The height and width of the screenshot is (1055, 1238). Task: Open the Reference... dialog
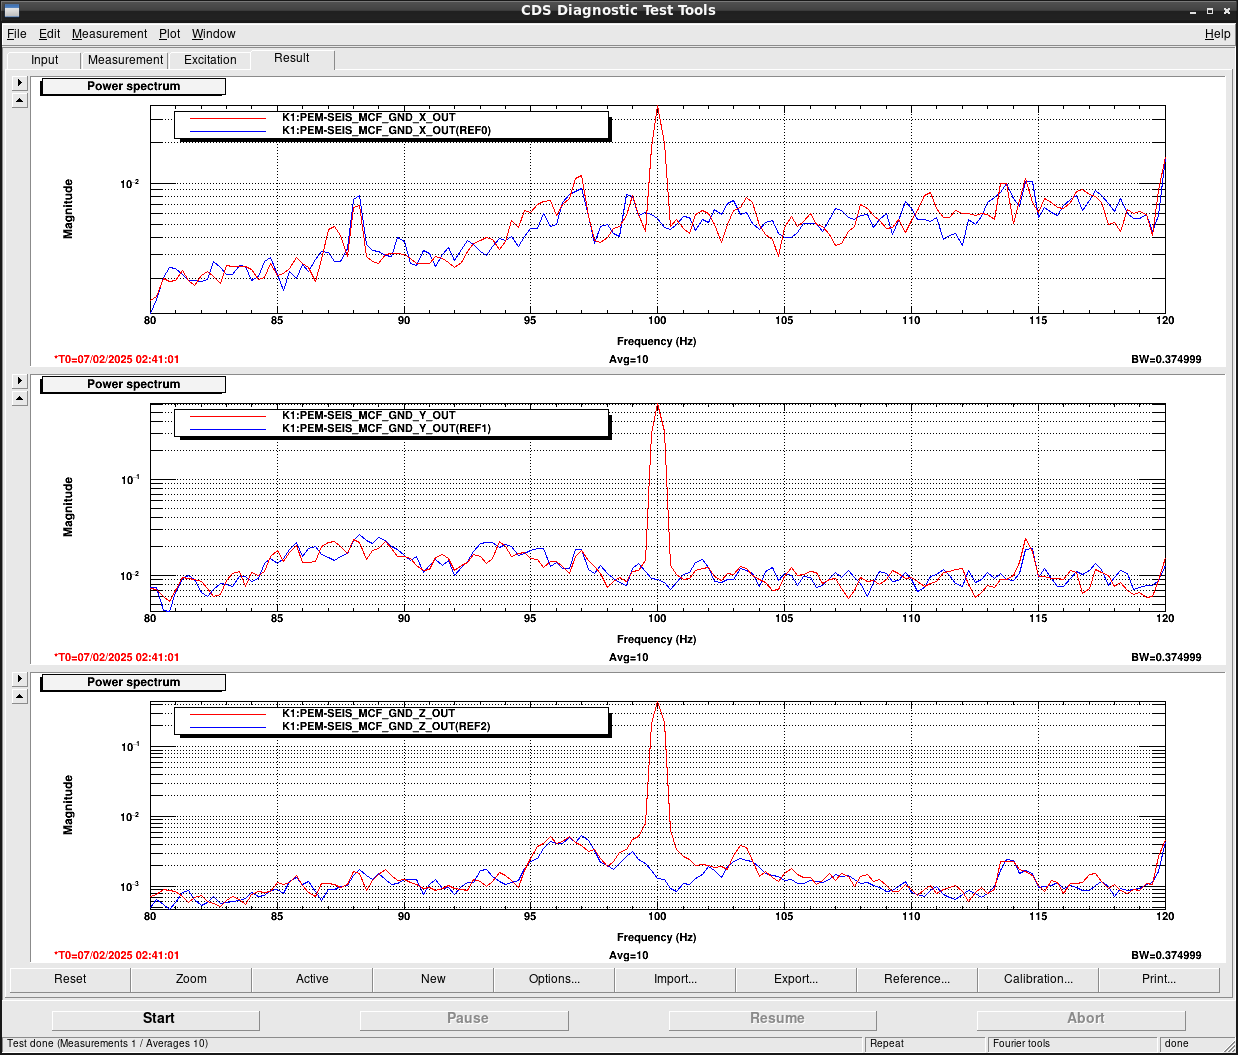pyautogui.click(x=917, y=979)
